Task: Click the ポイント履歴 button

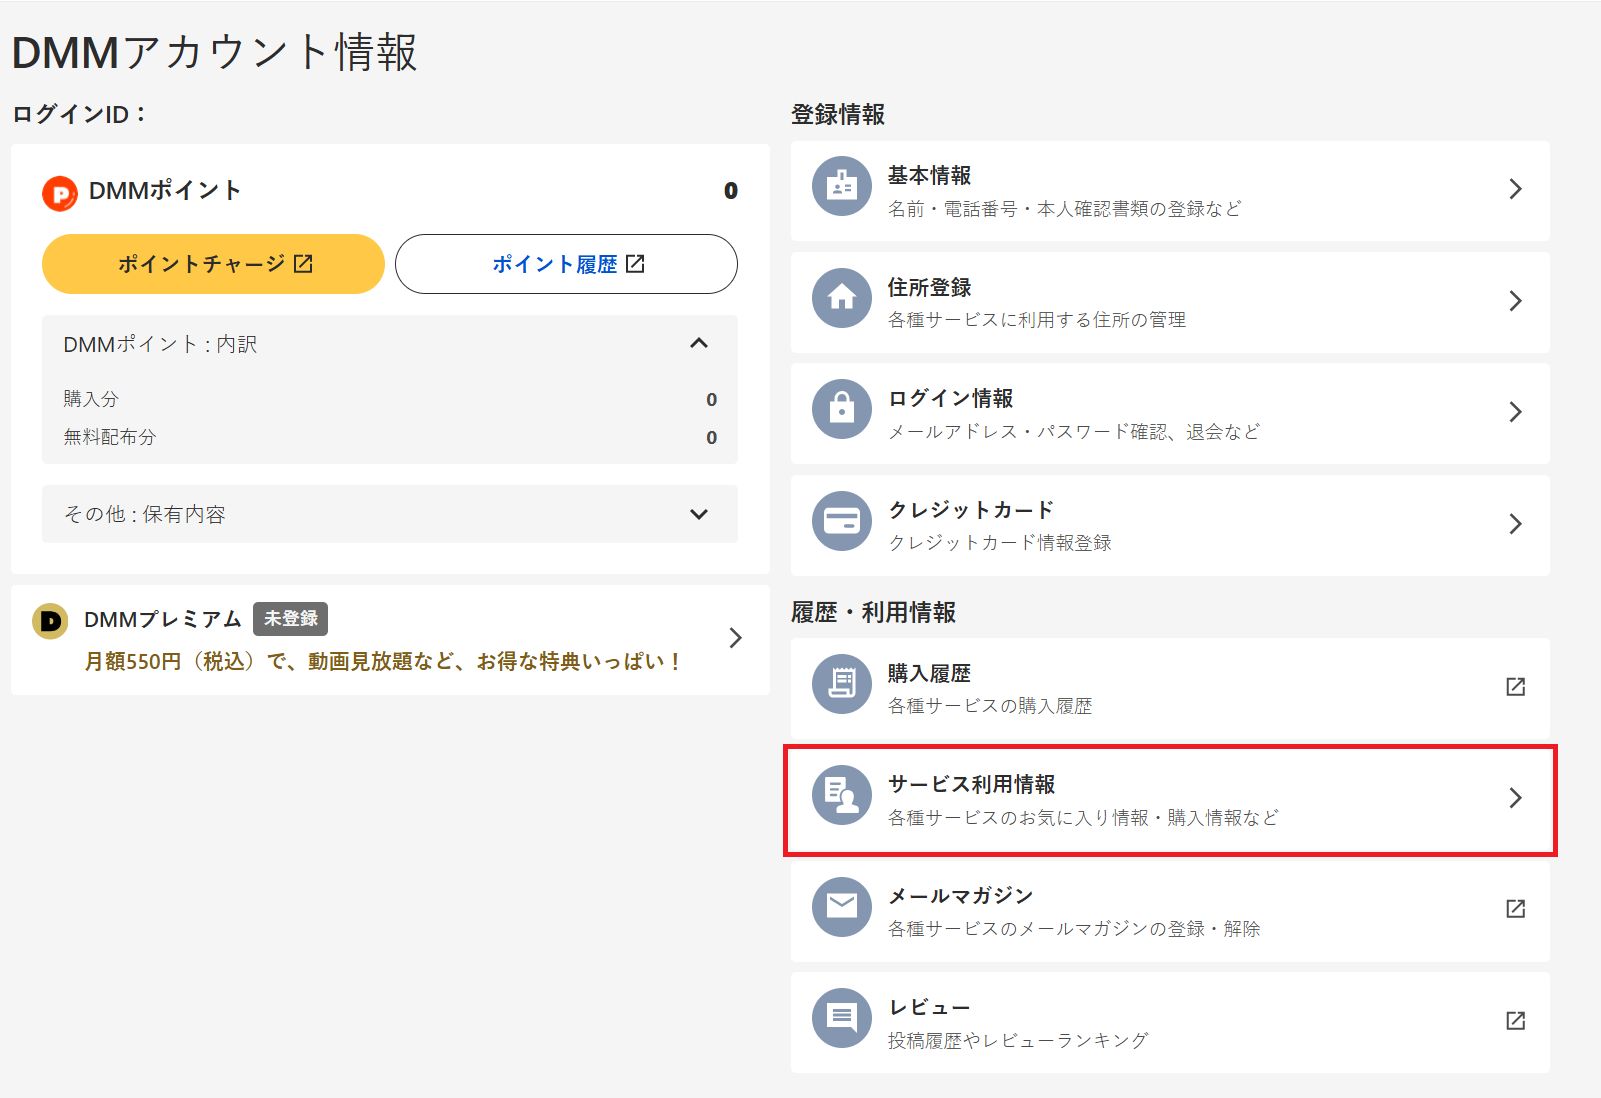Action: point(566,264)
